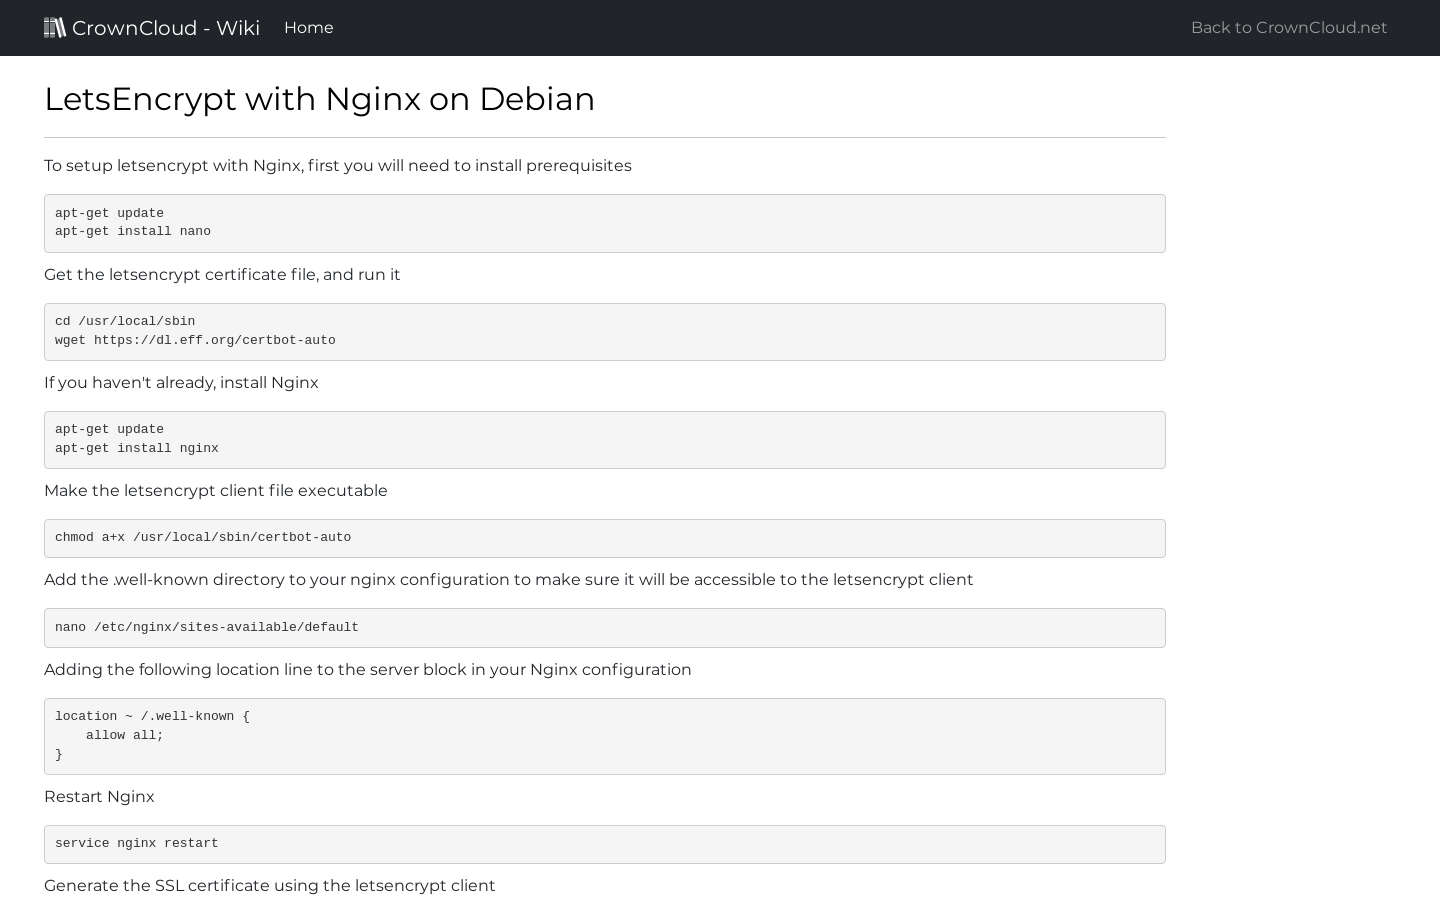Click the nano sites-available default code block
Viewport: 1440px width, 900px height.
(604, 627)
